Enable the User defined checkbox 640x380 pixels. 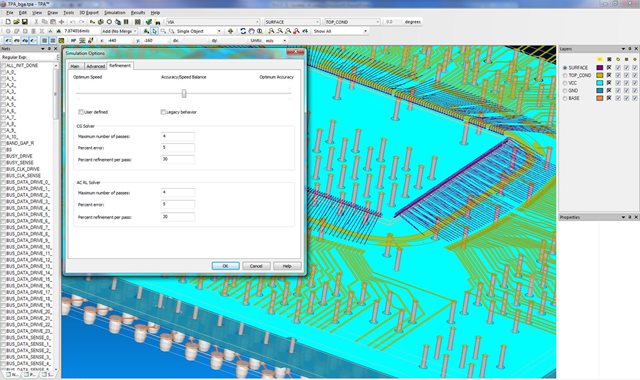(x=81, y=112)
